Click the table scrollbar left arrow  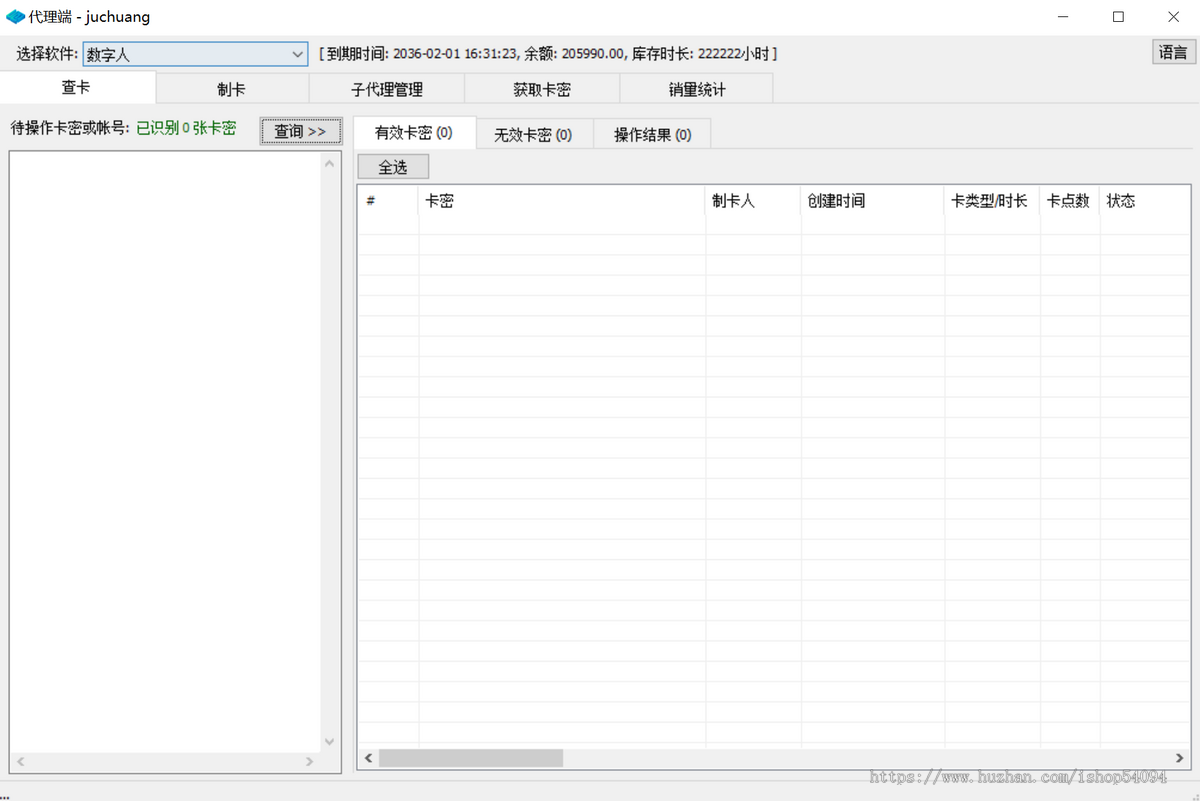pyautogui.click(x=368, y=759)
